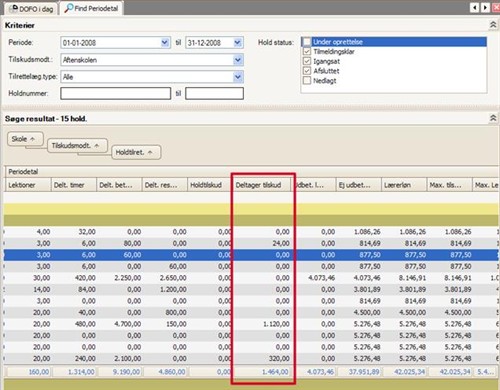Click the 2.650,00 Delt. res. cell

[164, 278]
